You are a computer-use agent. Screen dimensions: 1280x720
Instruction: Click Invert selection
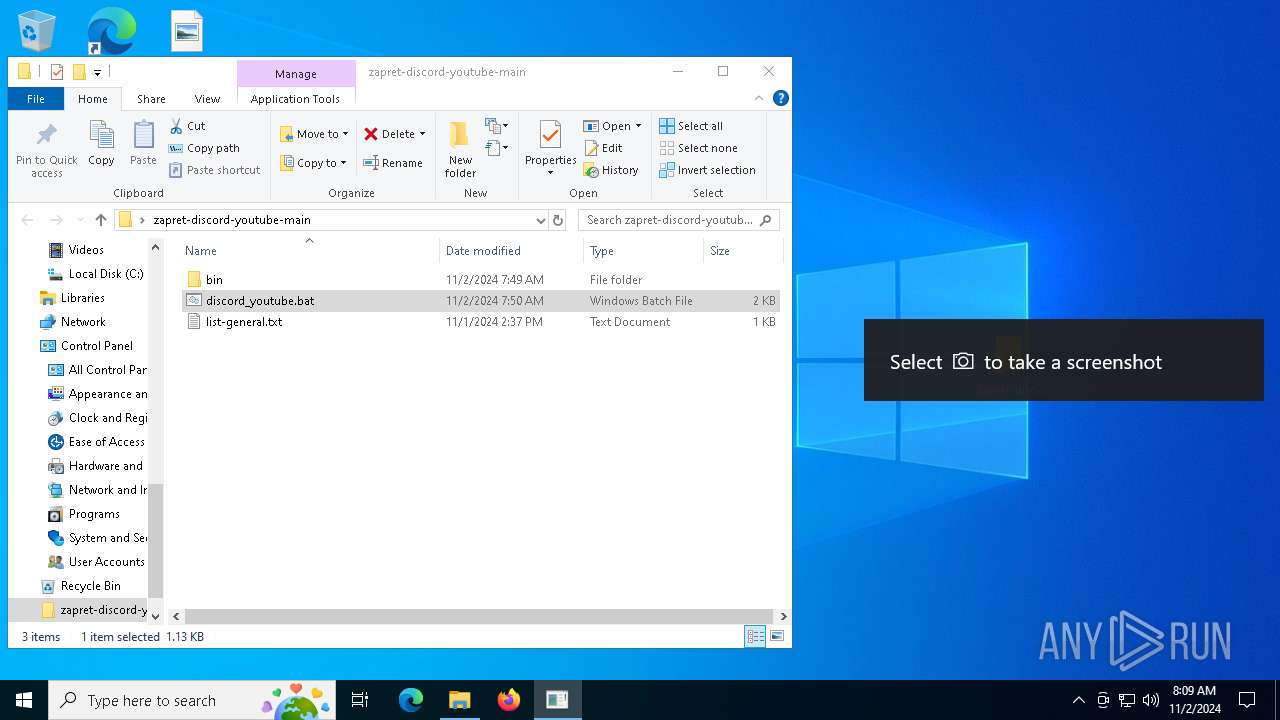tap(707, 170)
